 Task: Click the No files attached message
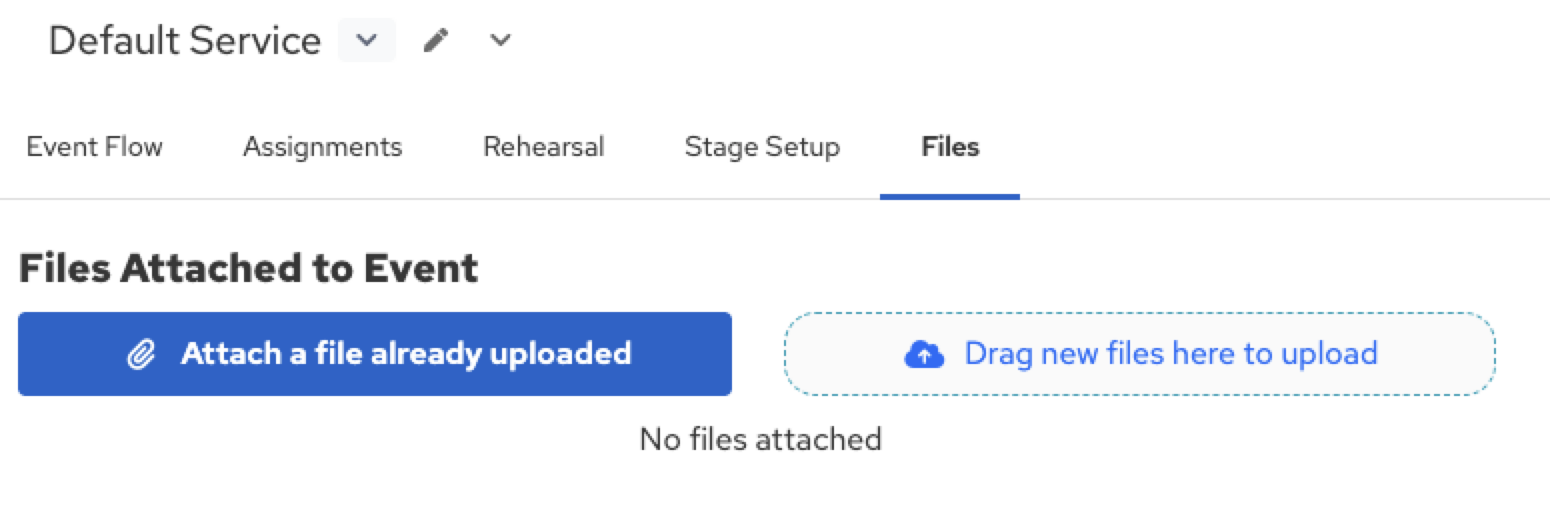coord(760,438)
